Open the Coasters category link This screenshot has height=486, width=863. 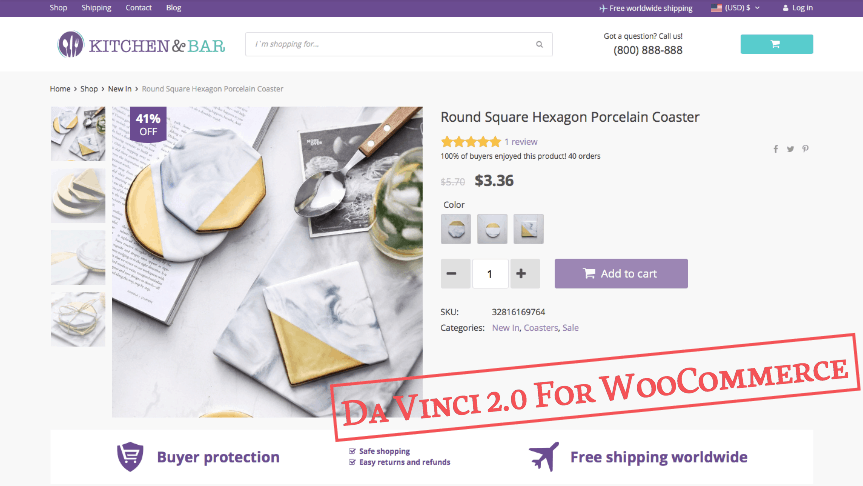tap(540, 328)
